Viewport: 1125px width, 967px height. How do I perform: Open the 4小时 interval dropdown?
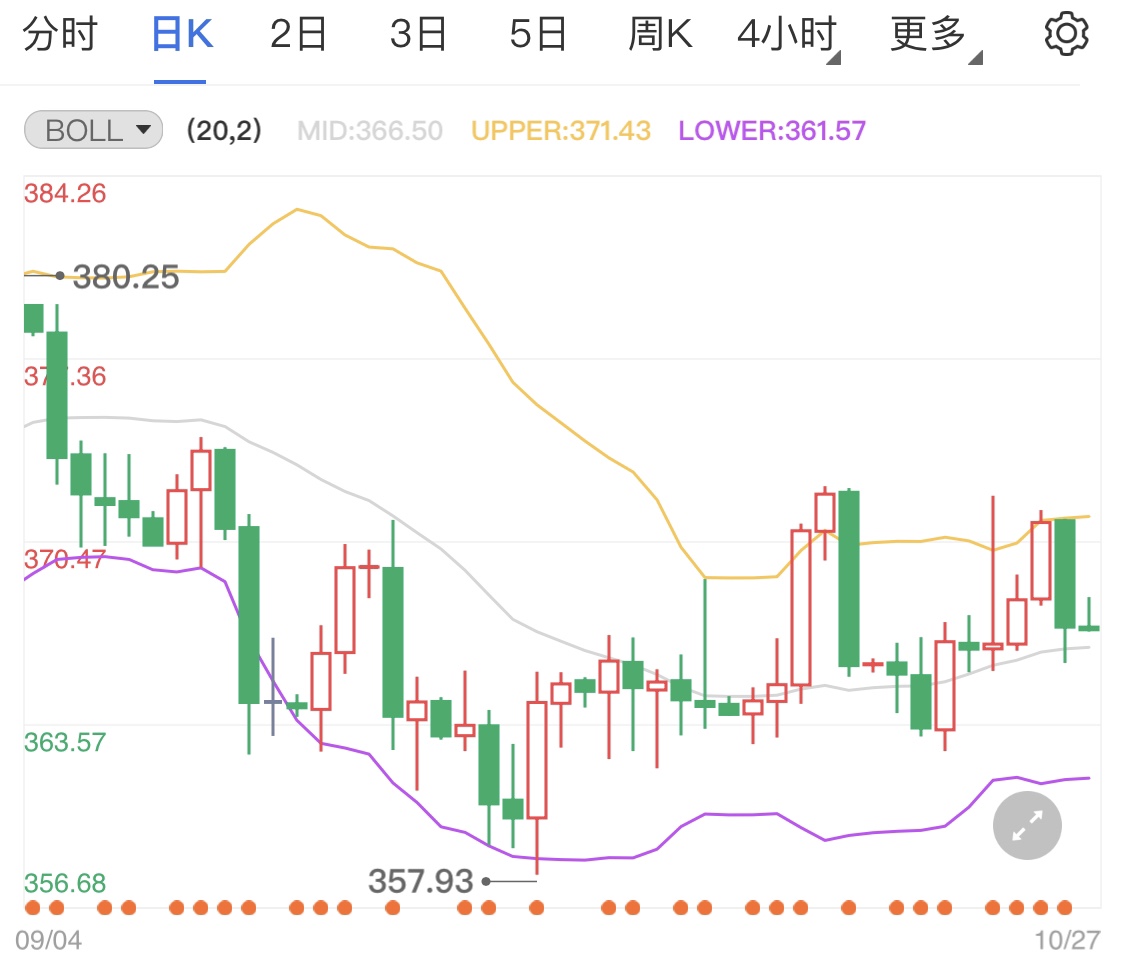point(789,36)
